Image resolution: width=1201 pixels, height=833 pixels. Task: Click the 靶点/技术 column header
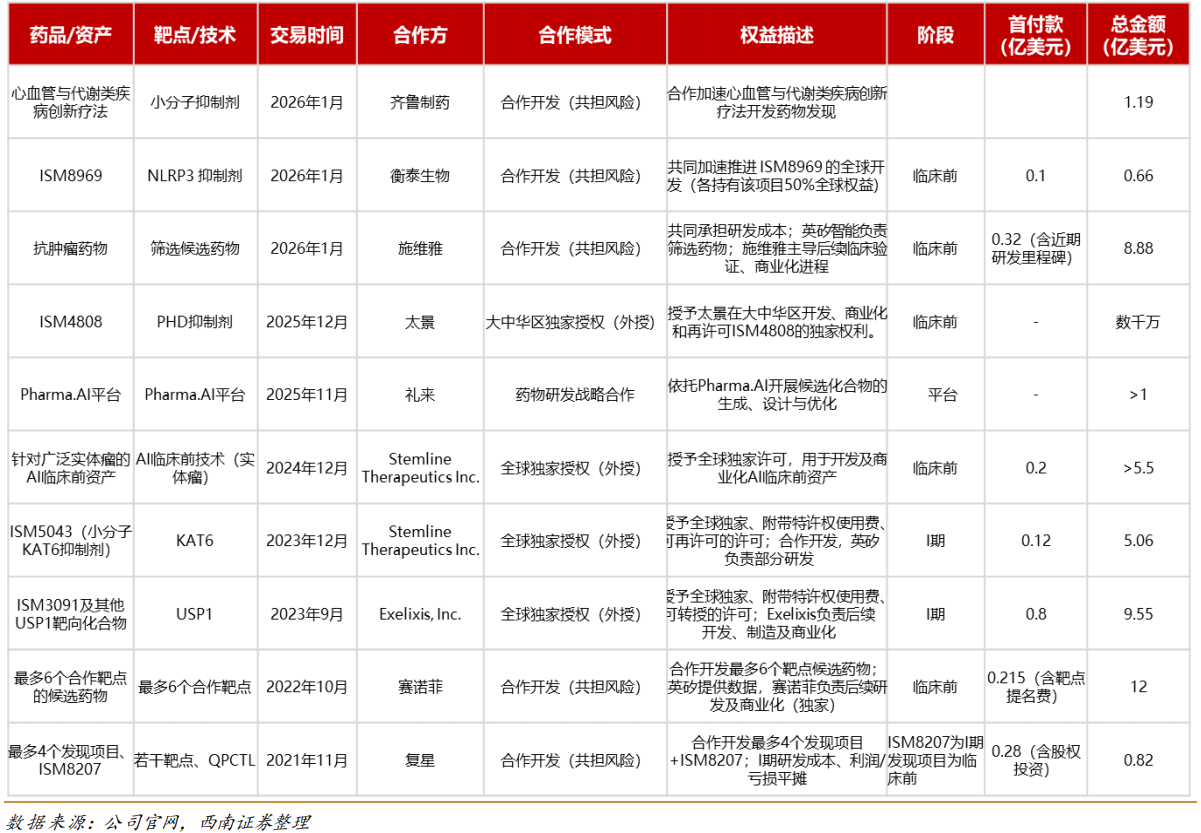pos(195,35)
